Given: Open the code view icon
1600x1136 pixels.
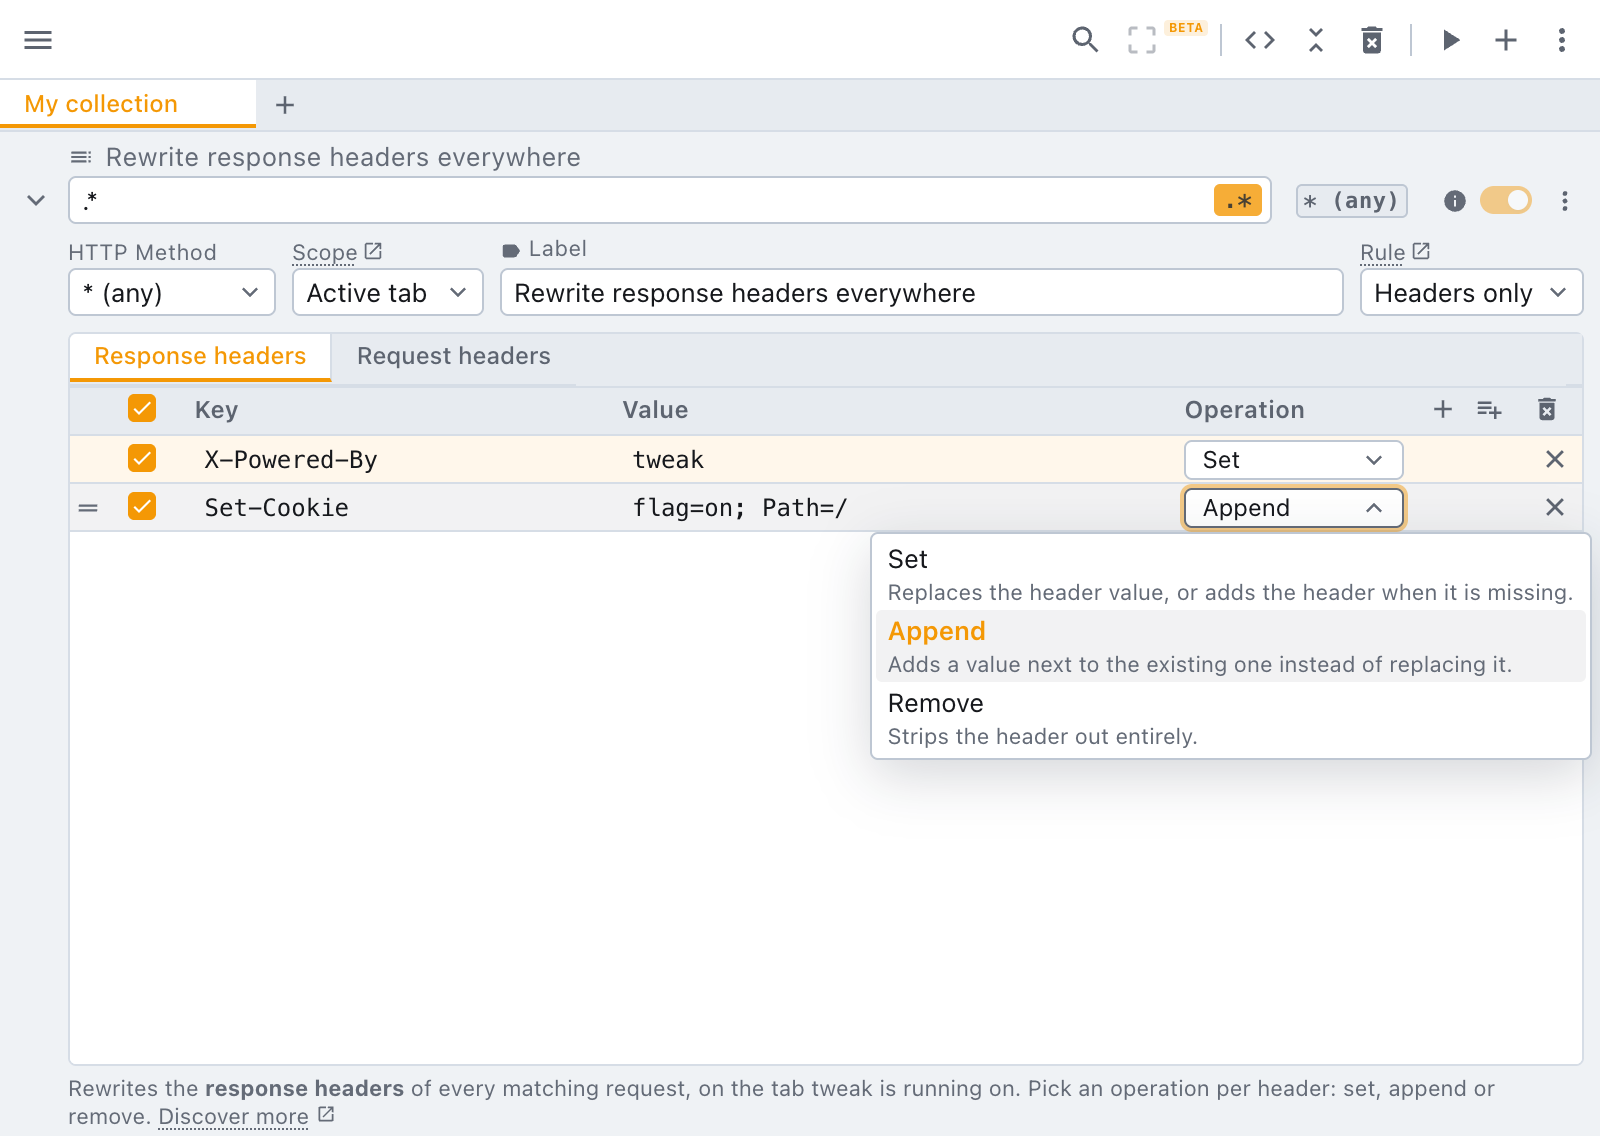Looking at the screenshot, I should (x=1260, y=40).
